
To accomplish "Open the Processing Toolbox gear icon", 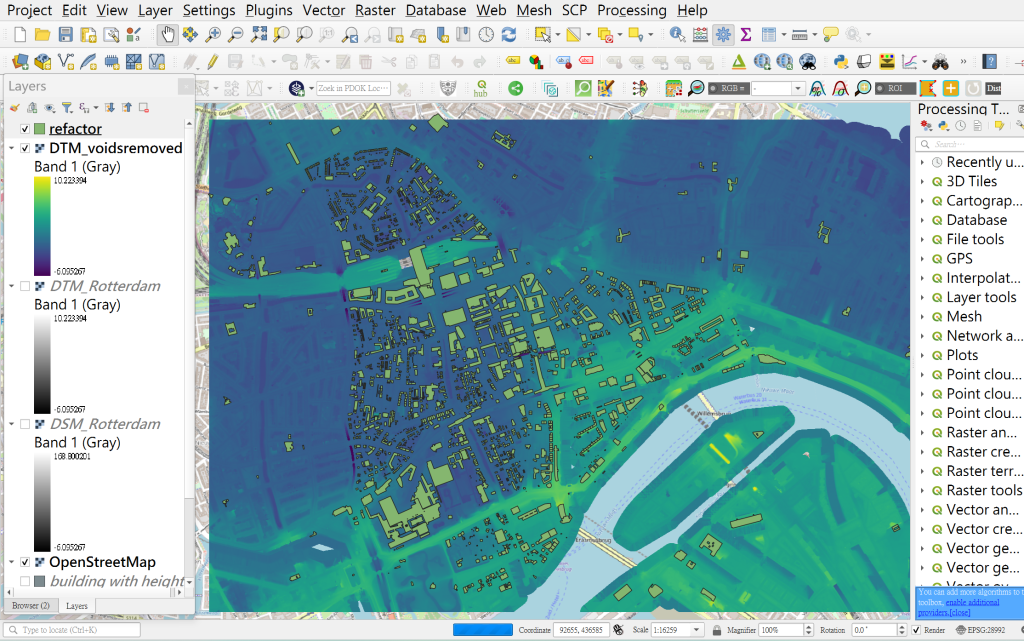I will (723, 35).
